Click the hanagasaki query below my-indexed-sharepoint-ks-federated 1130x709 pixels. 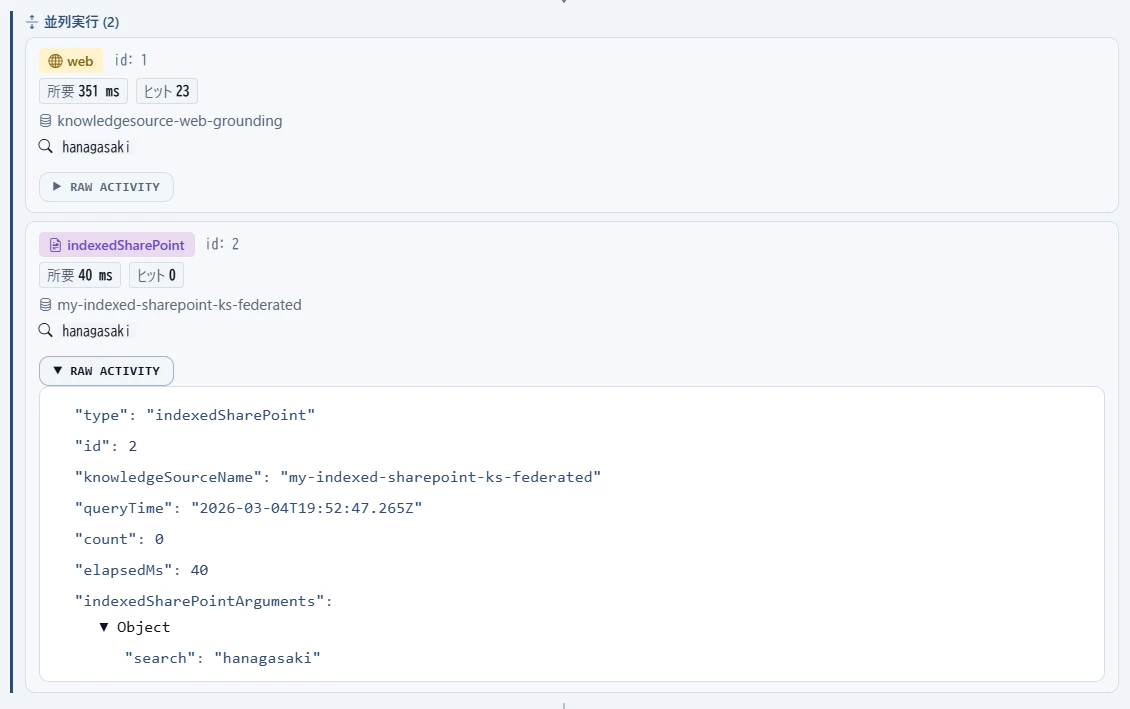[96, 331]
